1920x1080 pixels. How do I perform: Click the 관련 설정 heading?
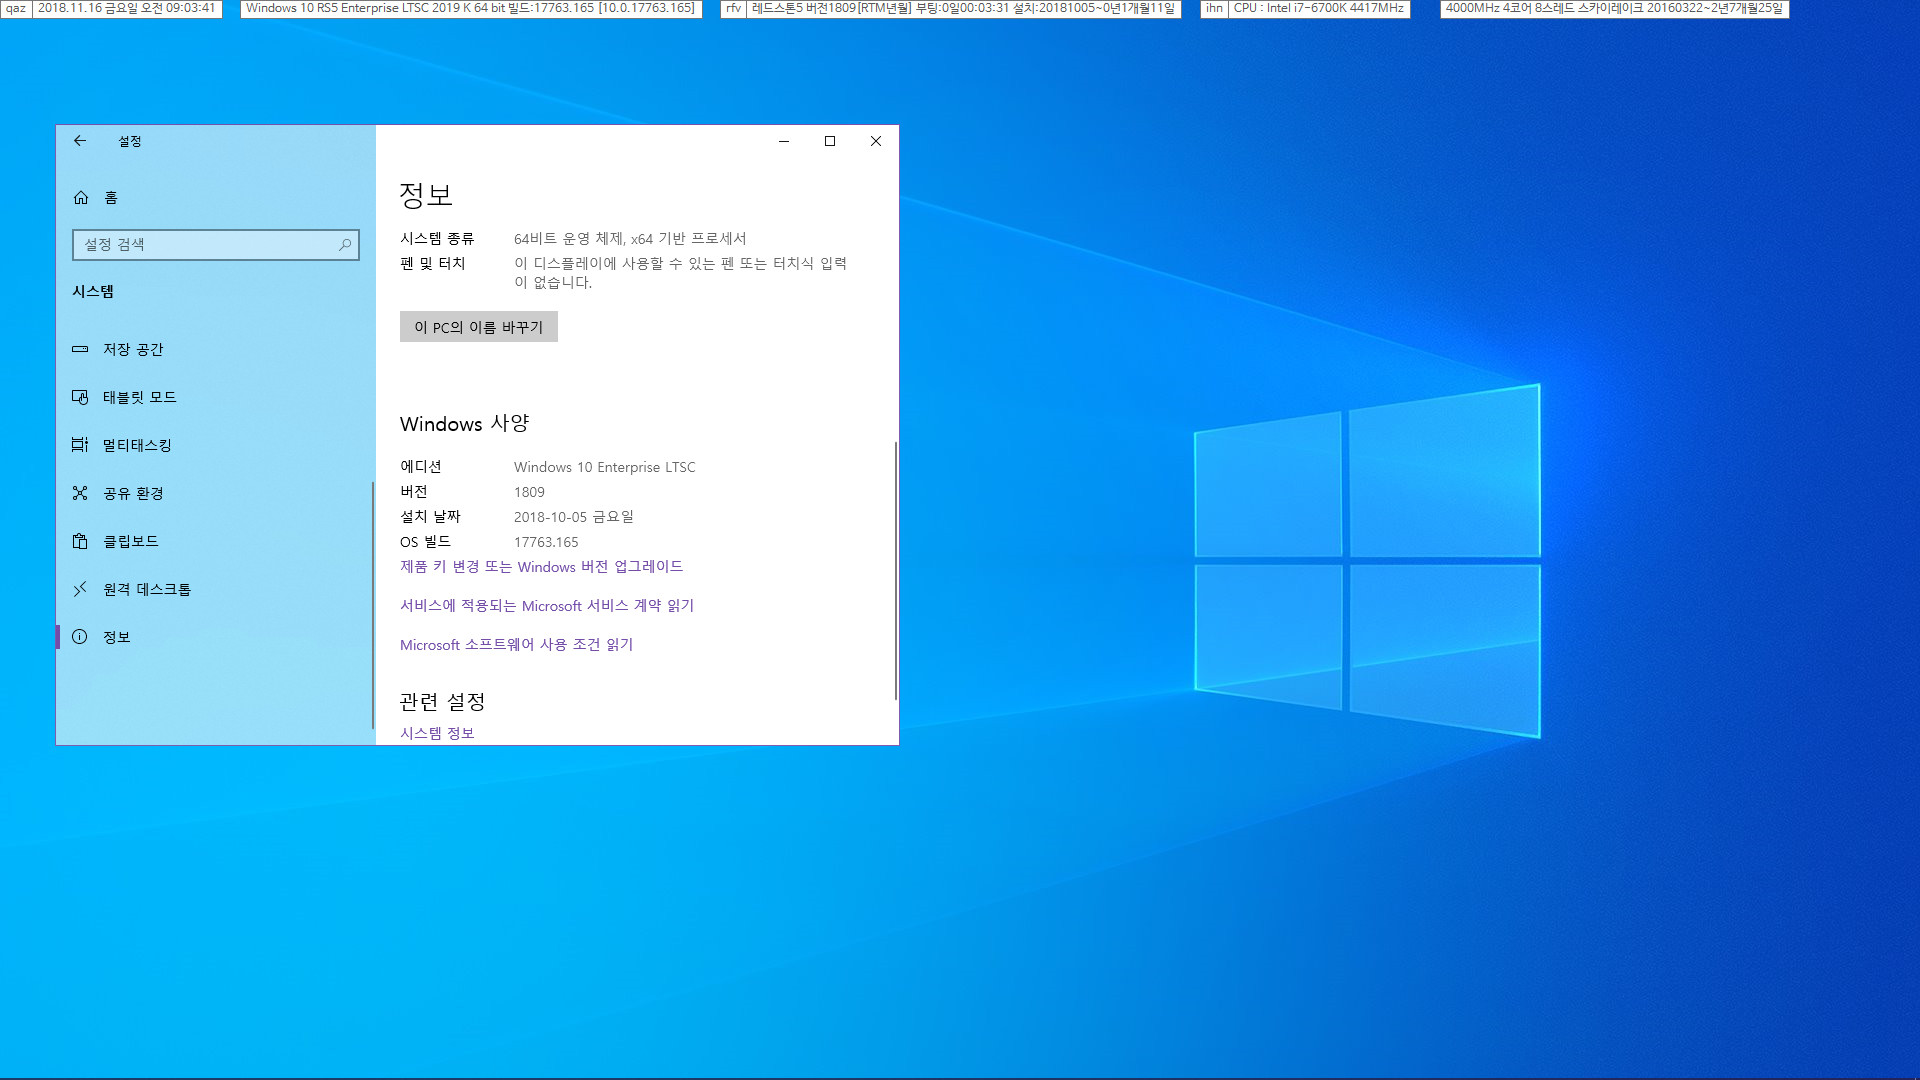point(442,702)
